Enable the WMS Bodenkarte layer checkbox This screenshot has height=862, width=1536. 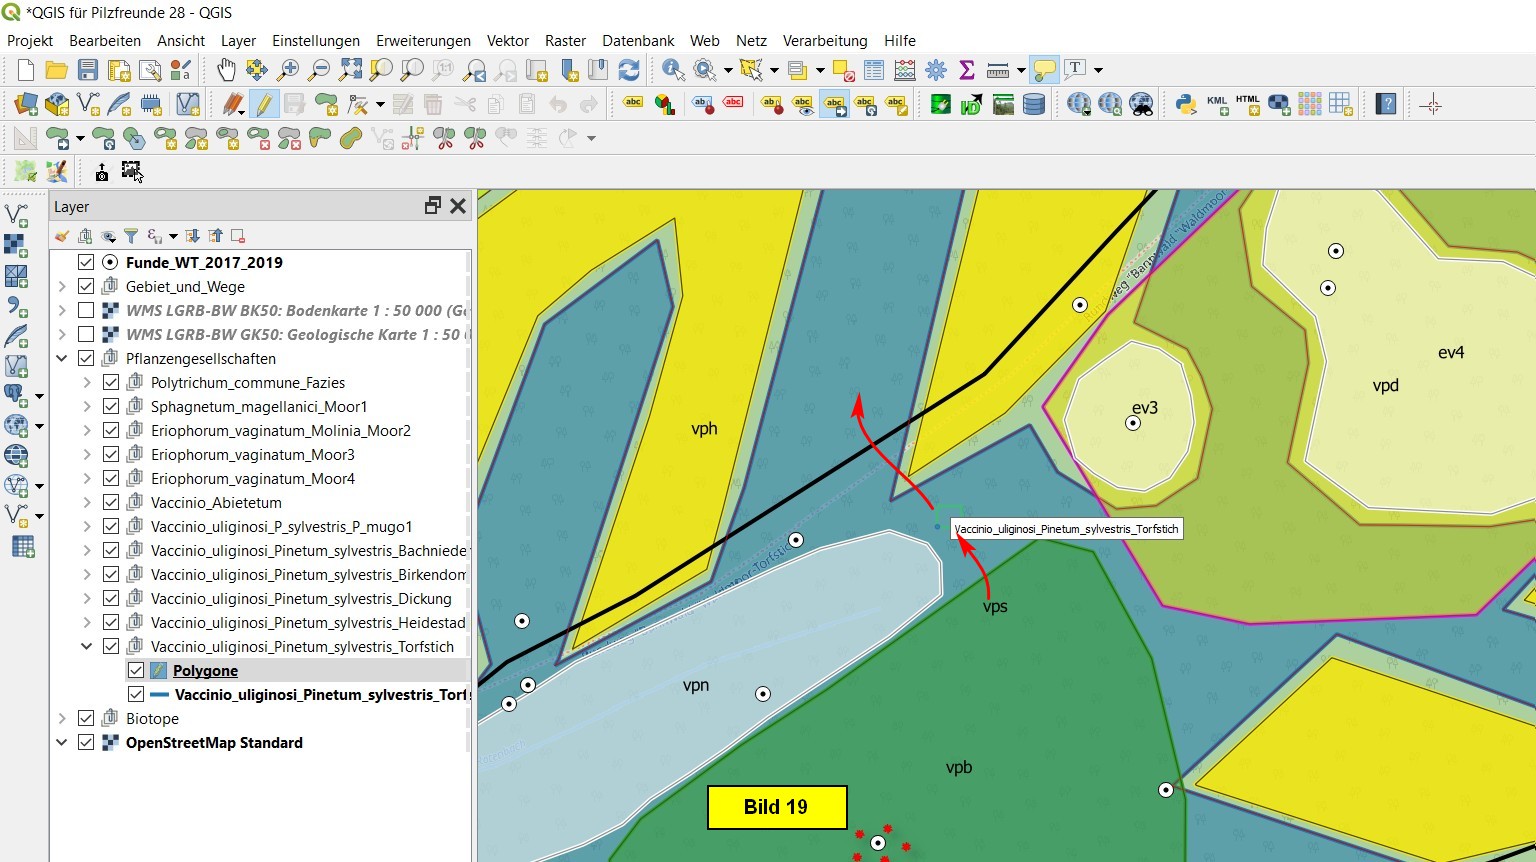(86, 311)
